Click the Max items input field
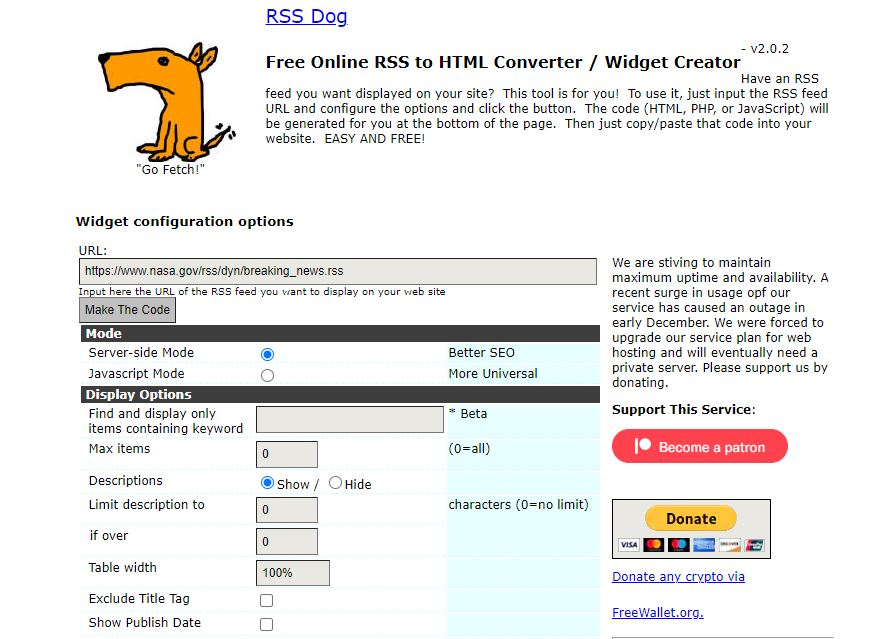 pos(286,455)
